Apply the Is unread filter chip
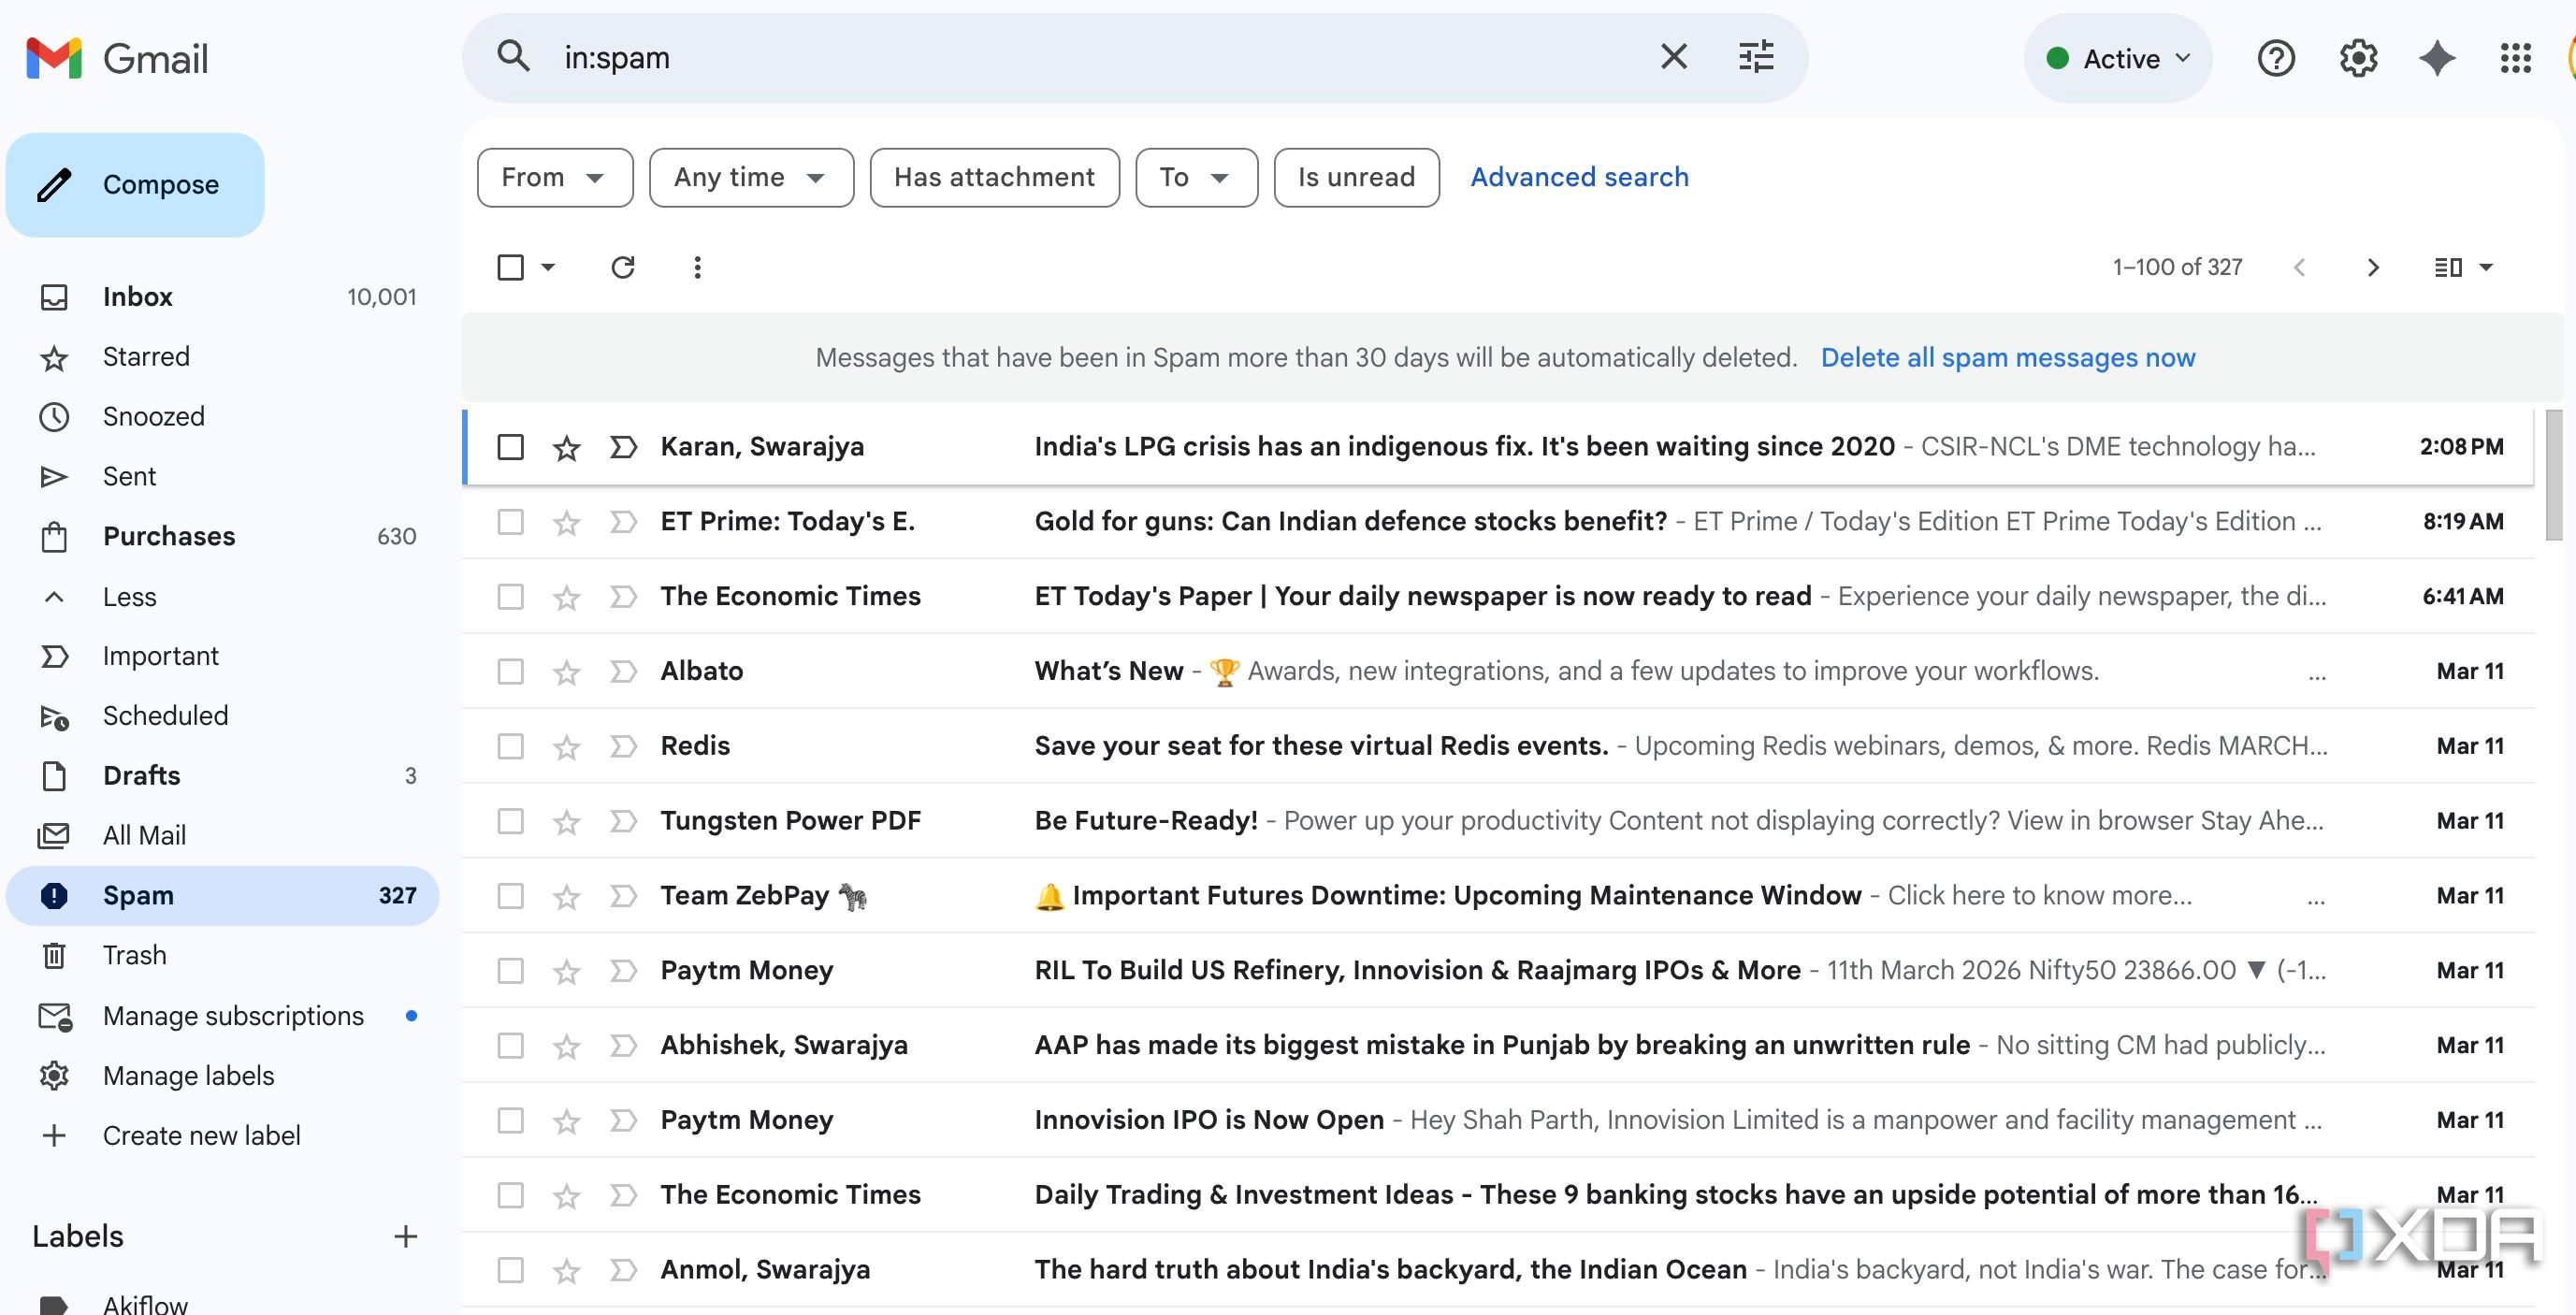This screenshot has width=2576, height=1315. coord(1356,178)
